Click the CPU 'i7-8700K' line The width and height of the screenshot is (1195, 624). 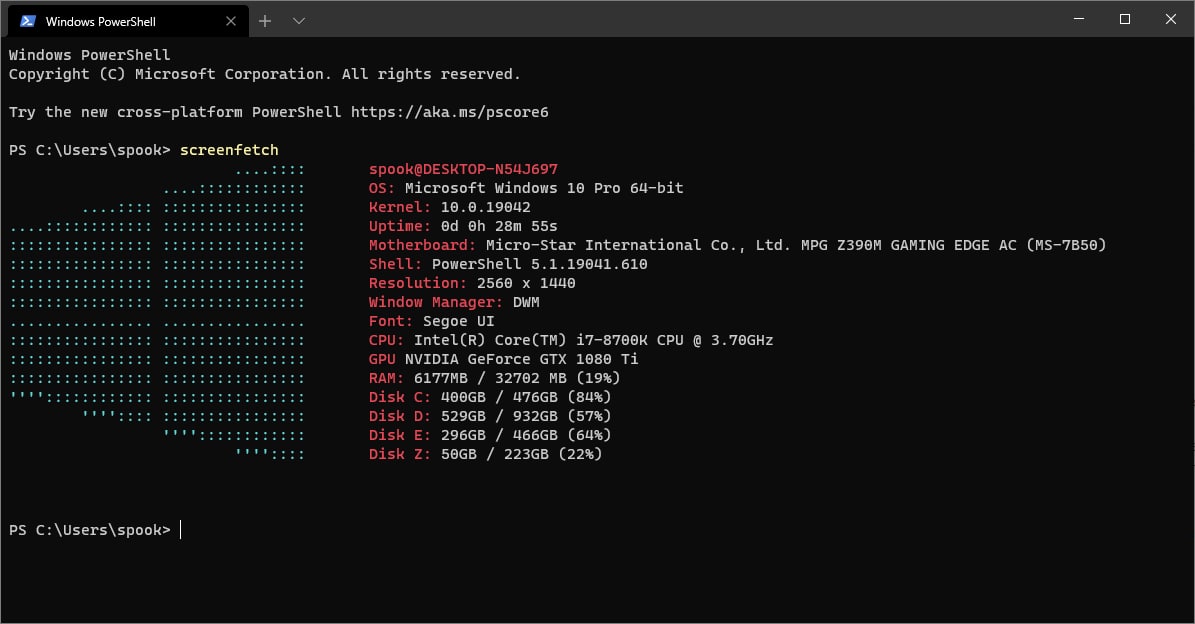[571, 341]
